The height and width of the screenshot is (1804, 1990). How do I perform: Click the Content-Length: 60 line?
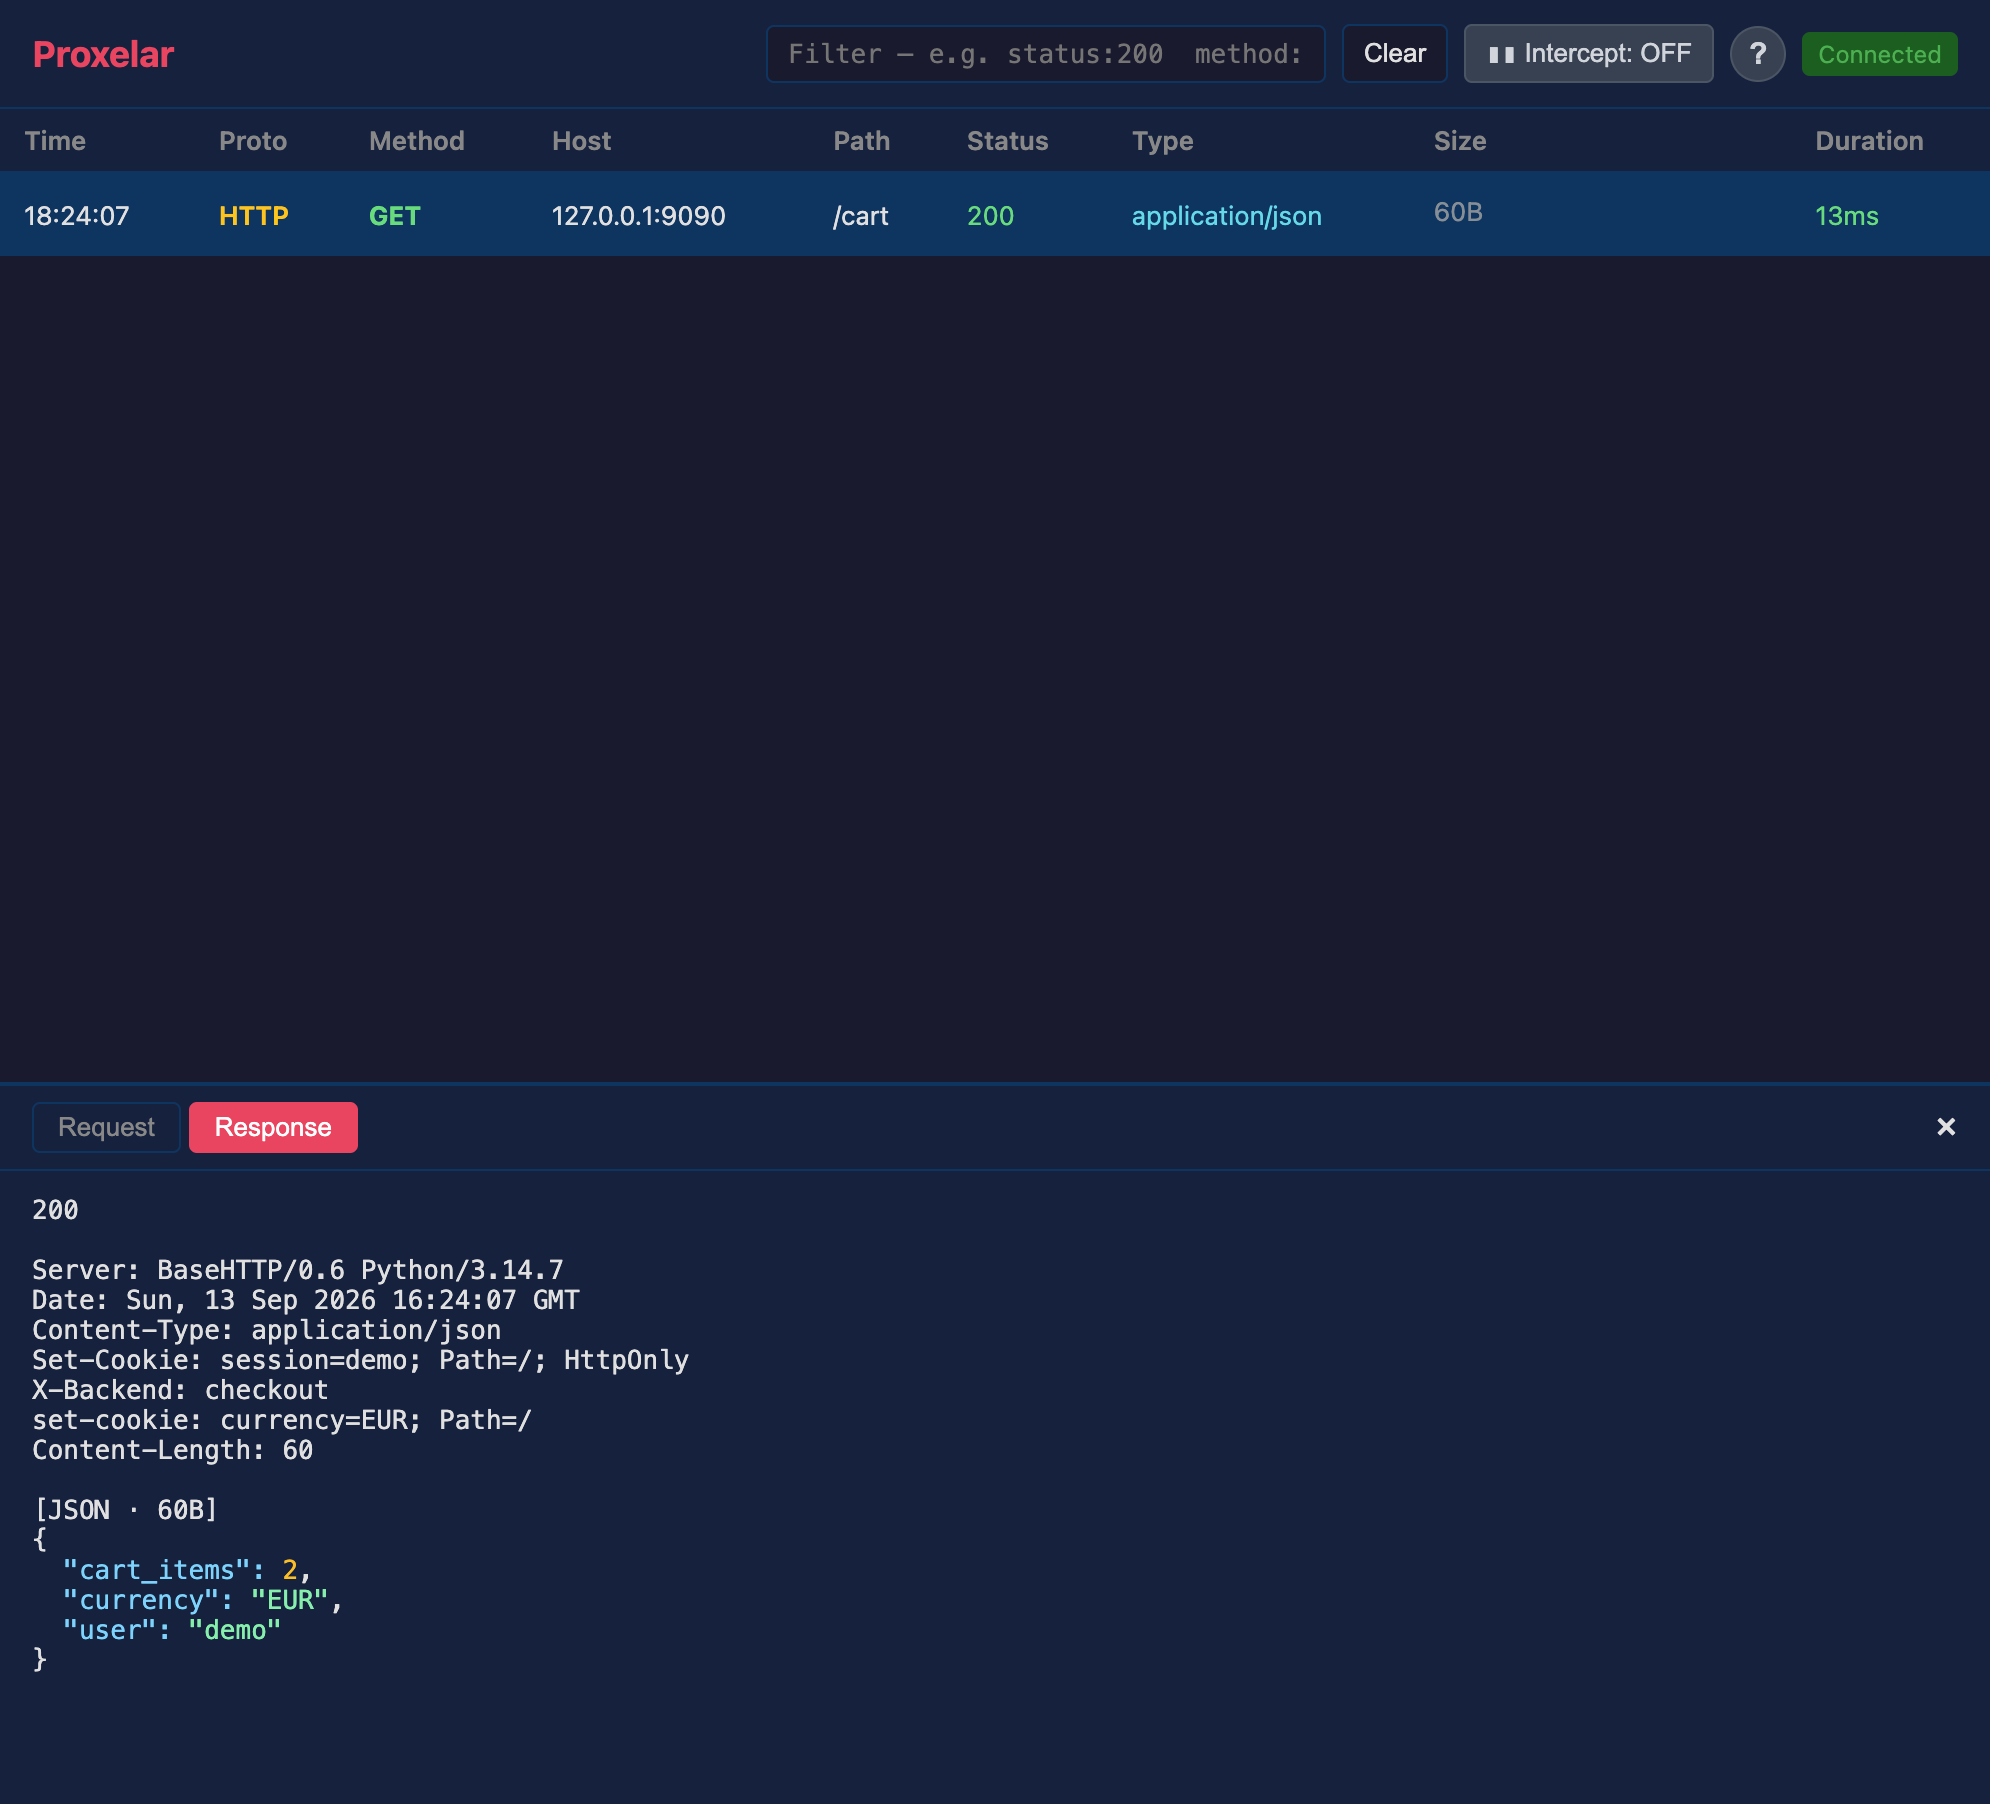(172, 1450)
